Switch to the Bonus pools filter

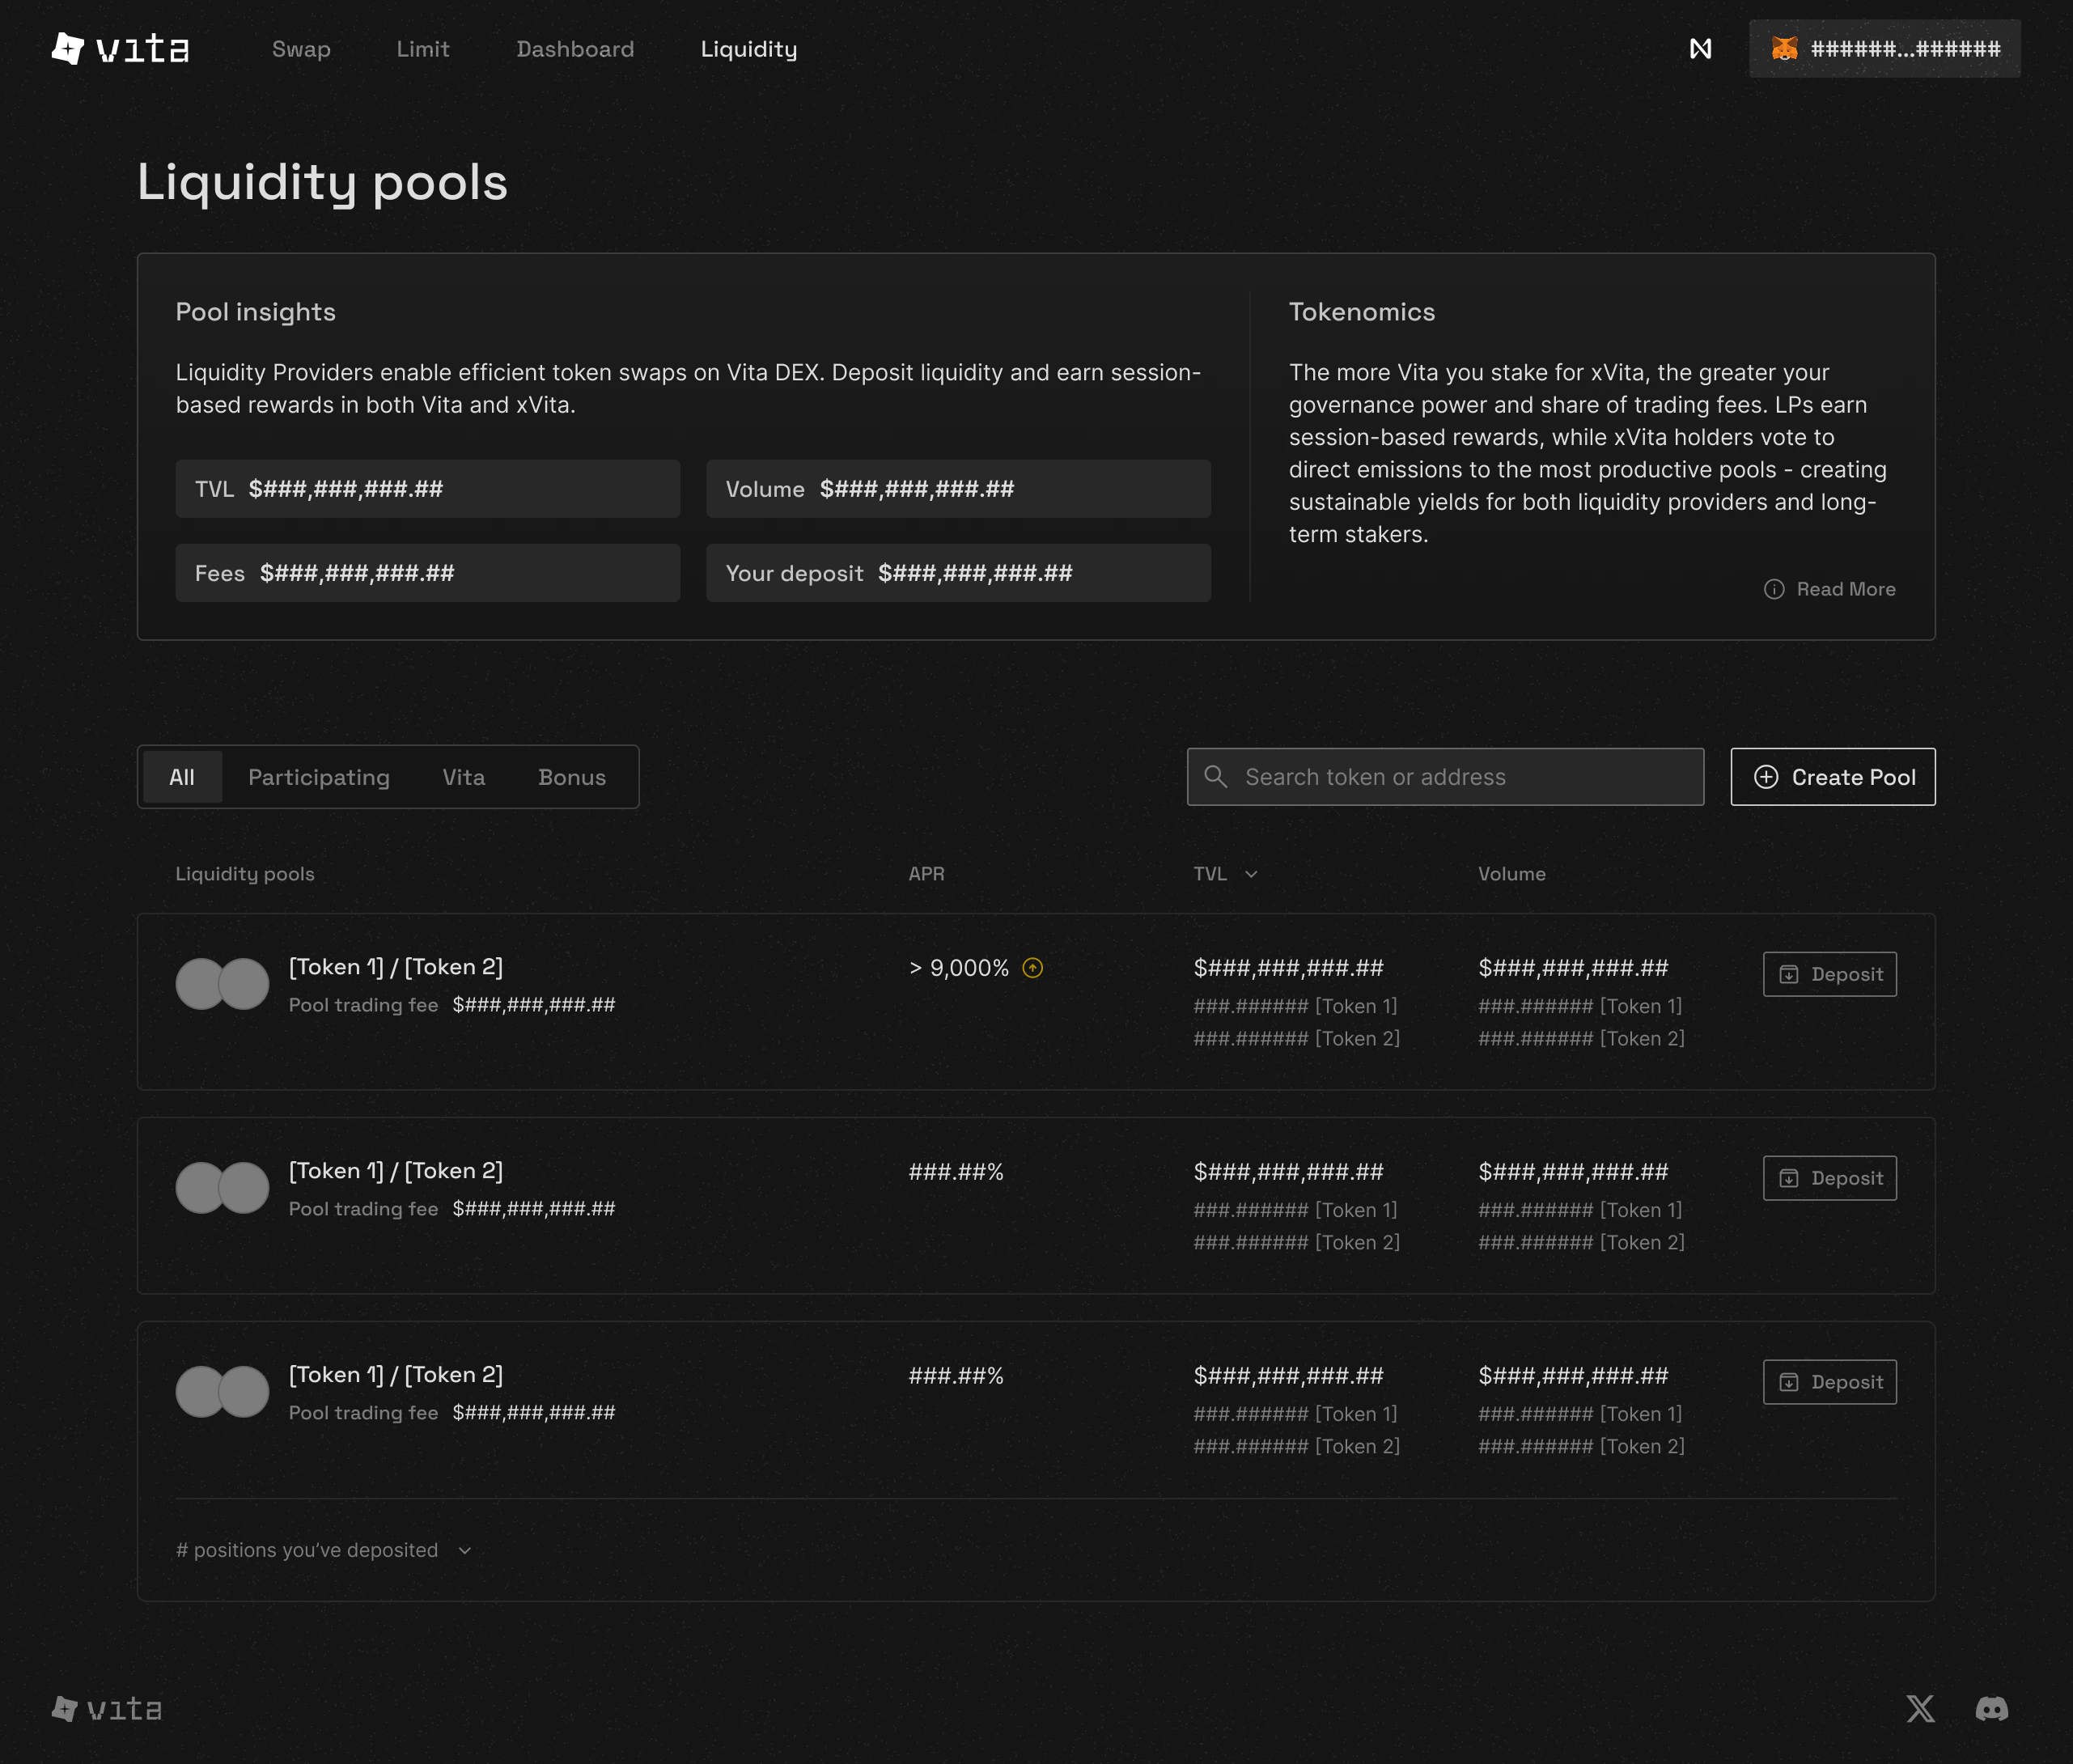[571, 777]
